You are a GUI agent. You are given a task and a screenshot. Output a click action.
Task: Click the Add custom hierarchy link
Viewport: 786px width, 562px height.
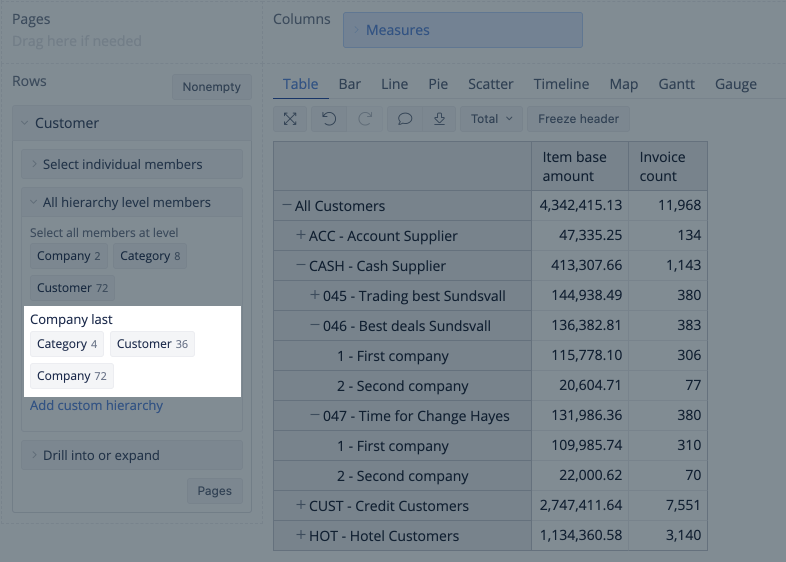click(96, 405)
